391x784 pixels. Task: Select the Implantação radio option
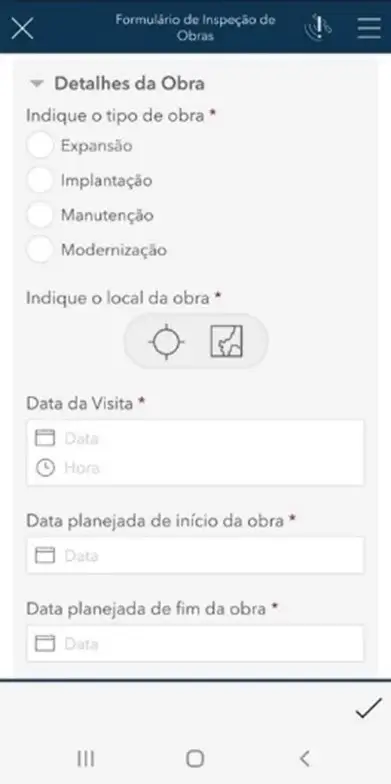pos(40,180)
